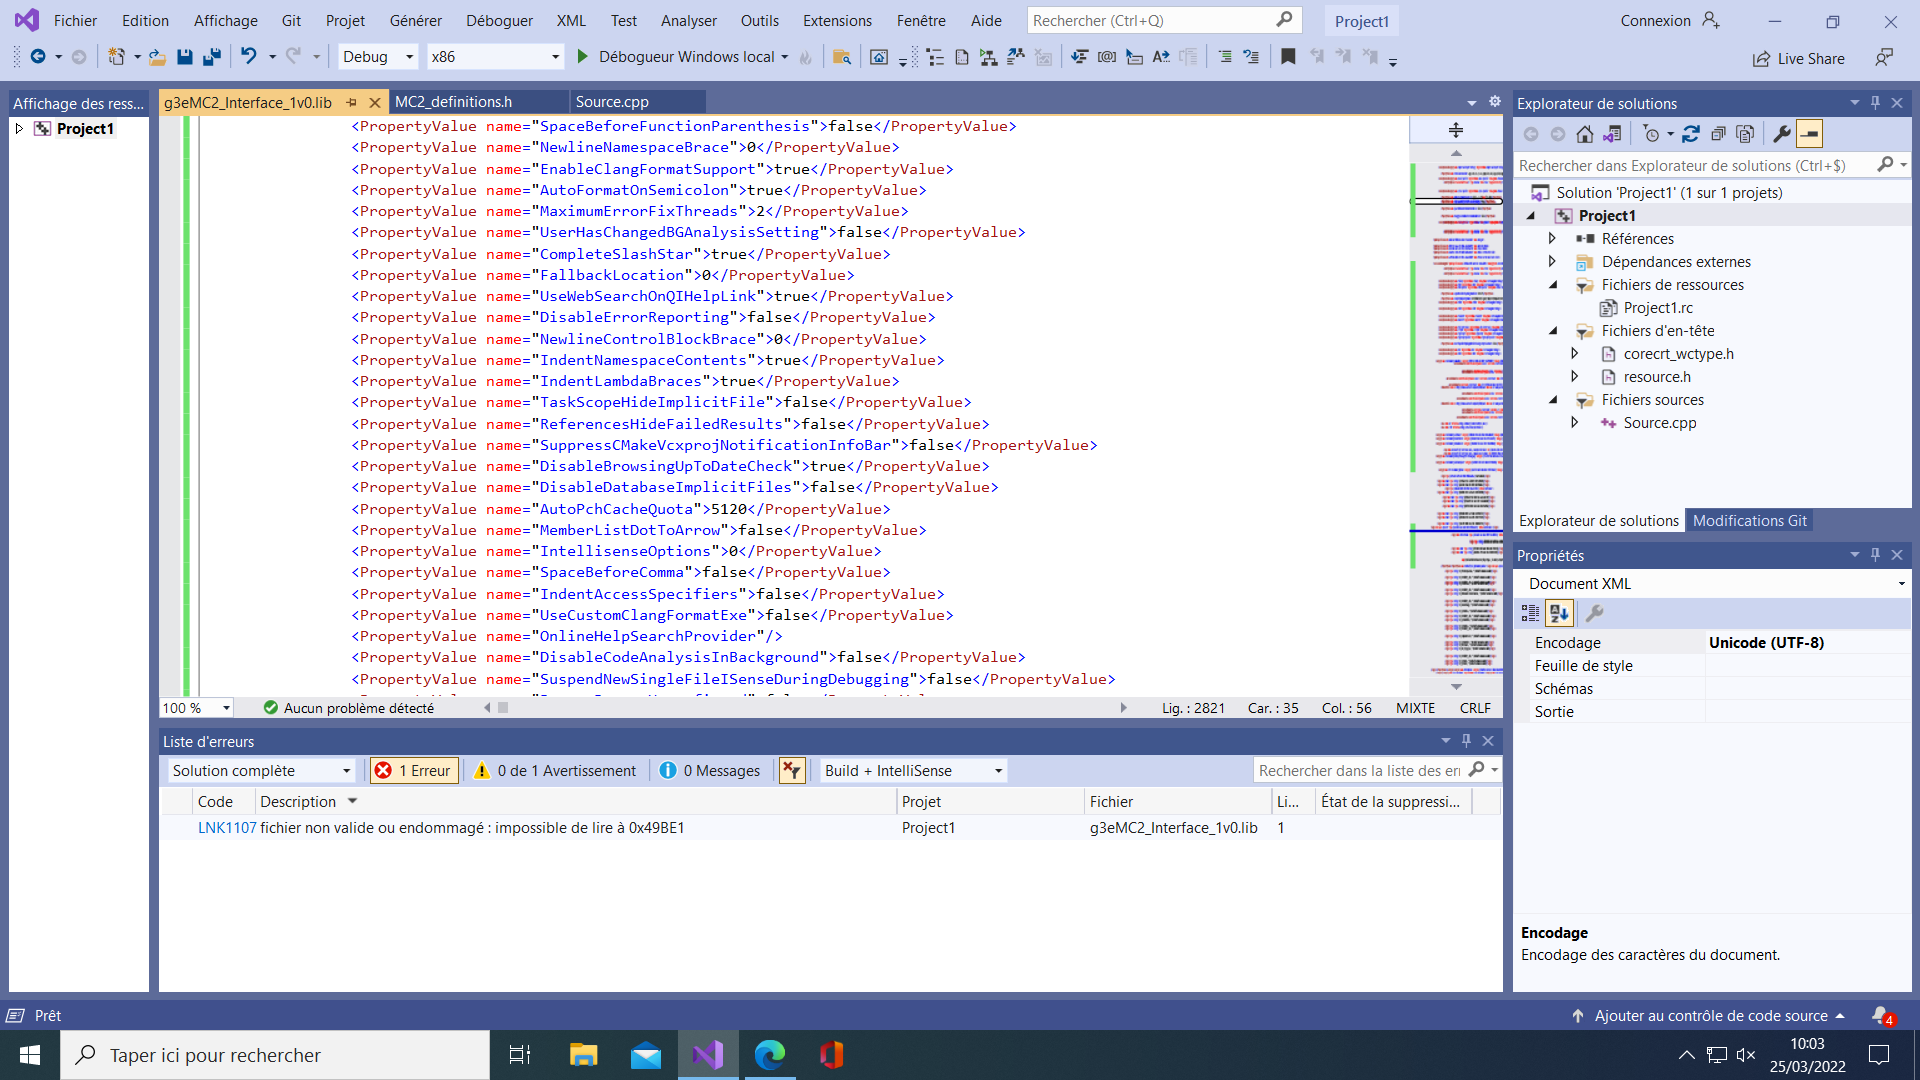This screenshot has height=1080, width=1920.
Task: Click the Home icon in Explorateur de solutions
Action: (1585, 134)
